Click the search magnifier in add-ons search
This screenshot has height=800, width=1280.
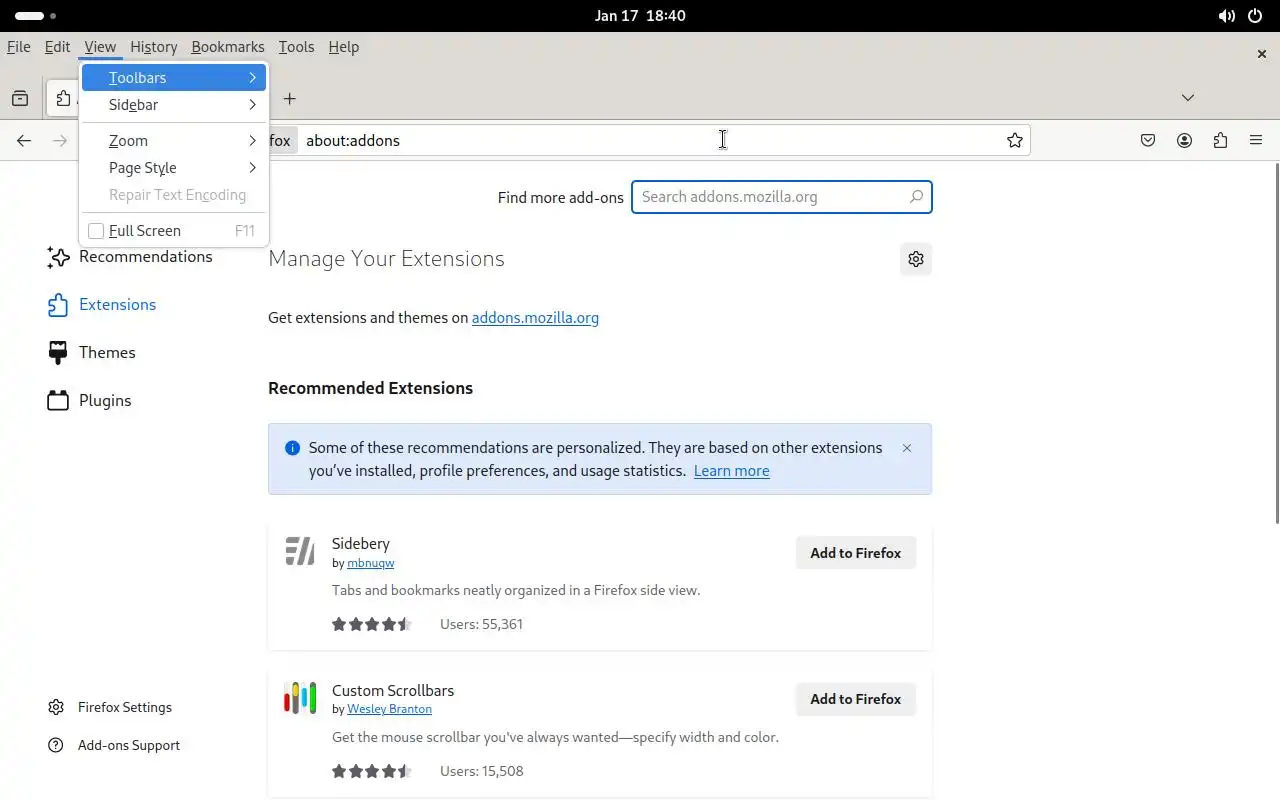pyautogui.click(x=916, y=197)
